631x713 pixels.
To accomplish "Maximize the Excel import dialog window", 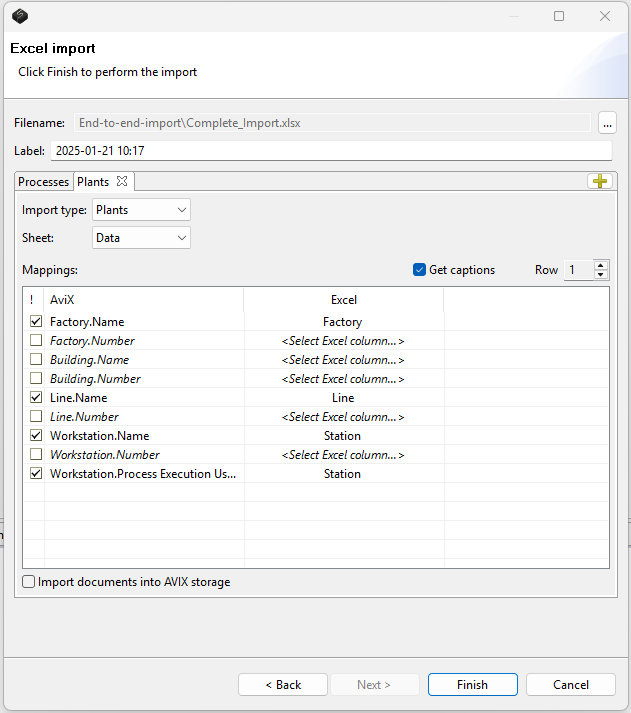I will [559, 16].
